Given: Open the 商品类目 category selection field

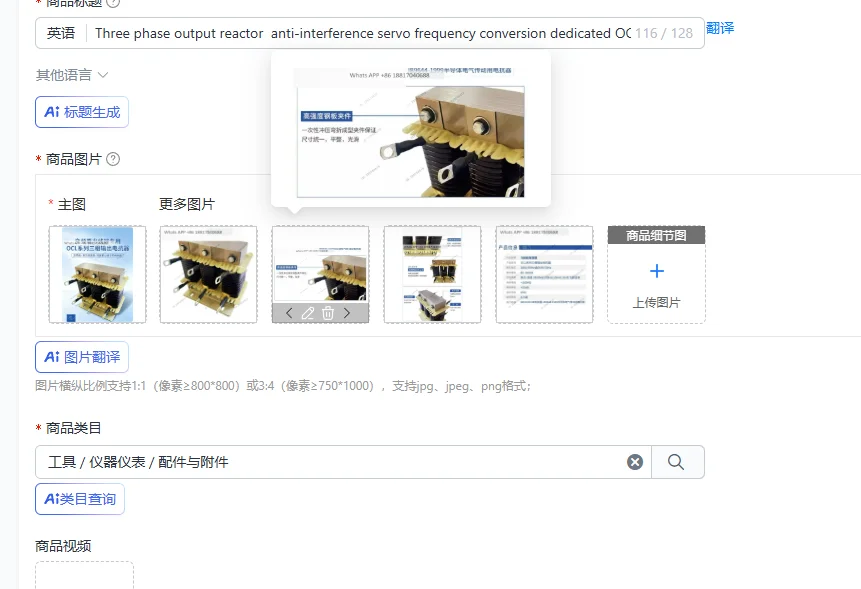Looking at the screenshot, I should 343,462.
